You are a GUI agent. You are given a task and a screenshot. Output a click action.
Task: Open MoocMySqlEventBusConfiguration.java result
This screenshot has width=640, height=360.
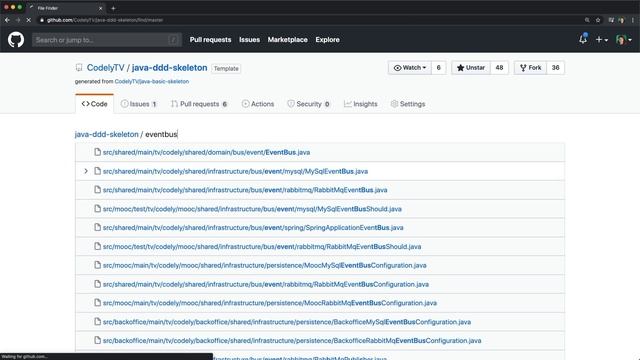(264, 265)
